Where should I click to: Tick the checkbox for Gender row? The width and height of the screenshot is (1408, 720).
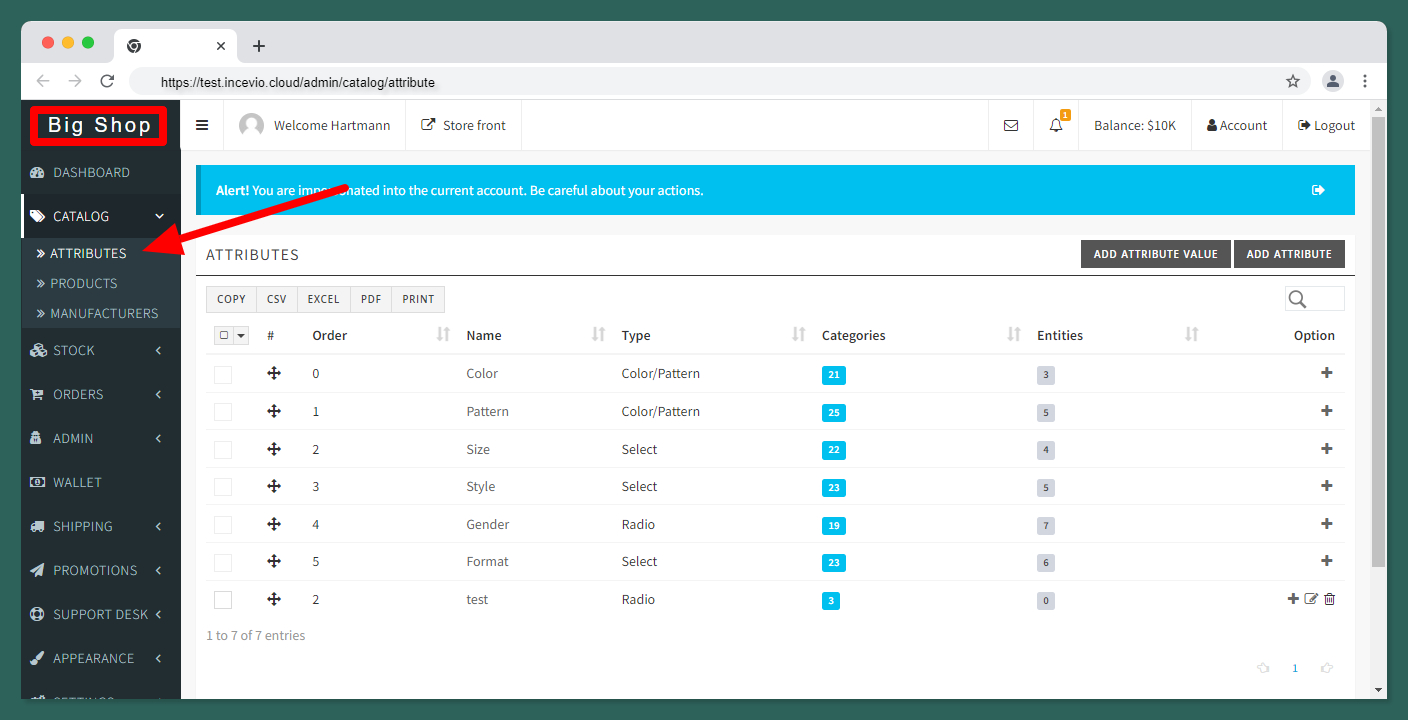(223, 525)
